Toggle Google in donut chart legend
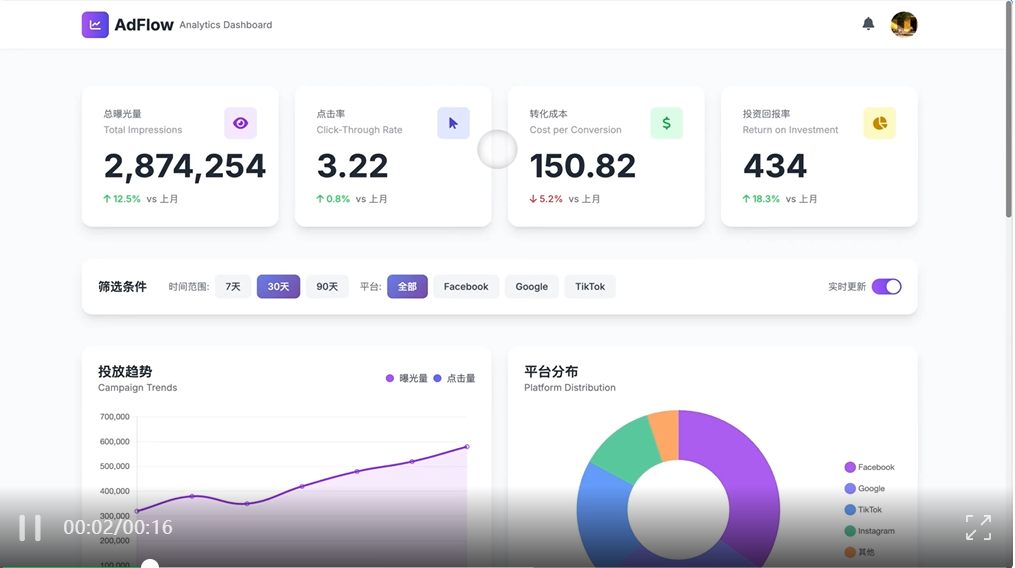Viewport: 1015px width, 568px height. point(864,488)
